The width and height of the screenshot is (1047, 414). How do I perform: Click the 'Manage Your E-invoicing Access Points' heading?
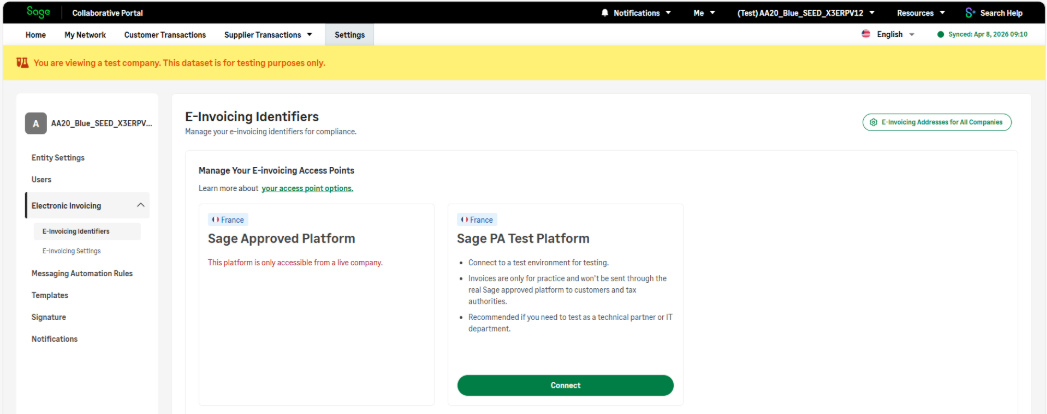[276, 170]
